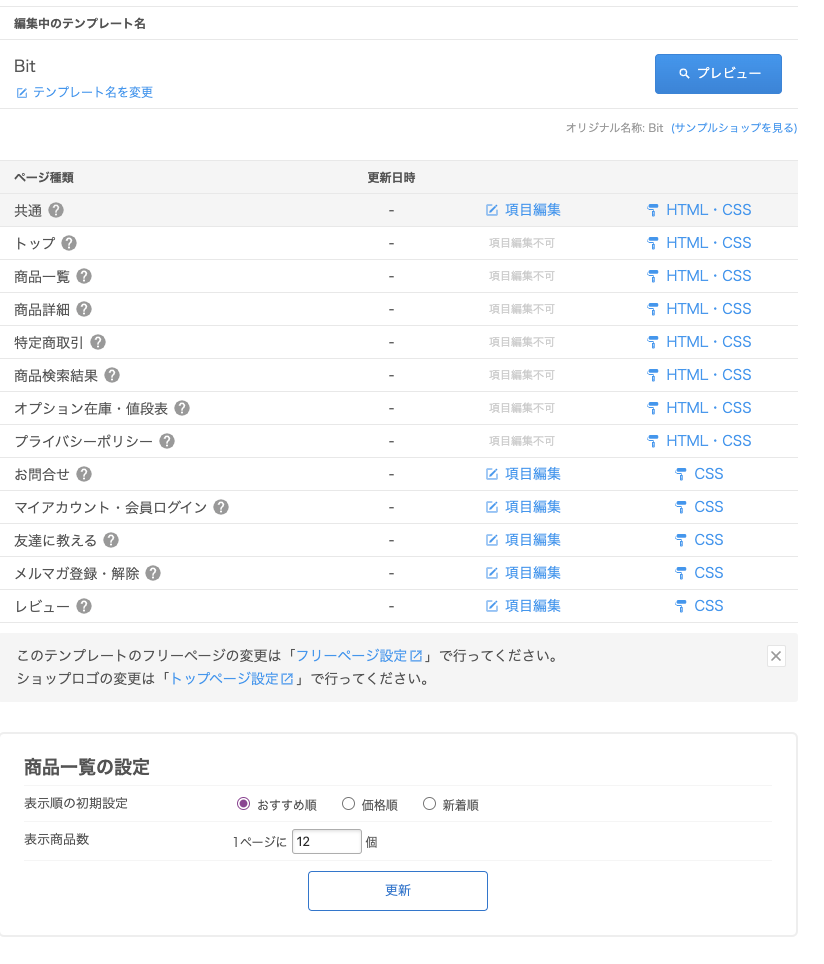Click テンプレート名を変更 link
Viewport: 824px width, 964px height.
84,92
